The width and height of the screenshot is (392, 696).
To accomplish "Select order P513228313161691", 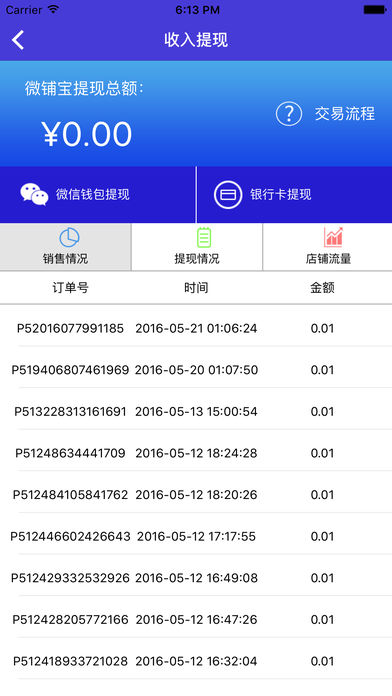I will (x=70, y=411).
